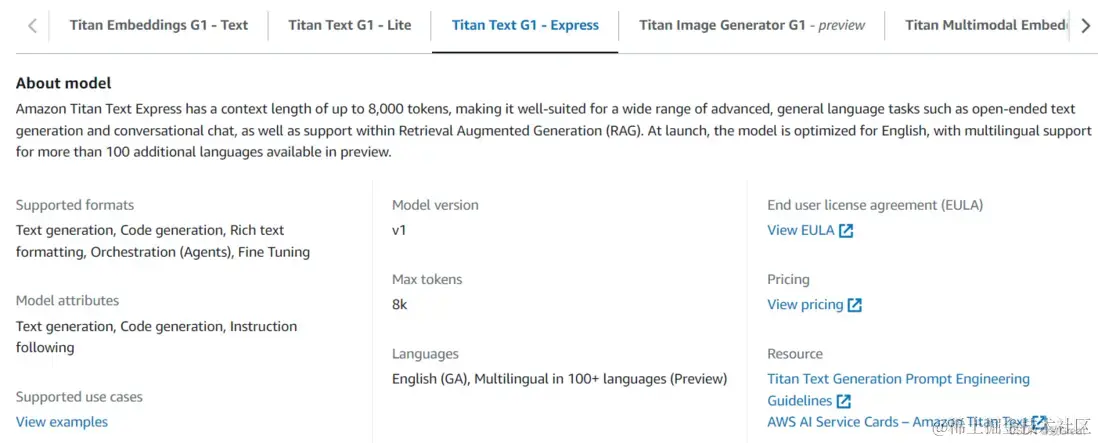The image size is (1098, 443).
Task: Click the About model heading
Action: 64,84
